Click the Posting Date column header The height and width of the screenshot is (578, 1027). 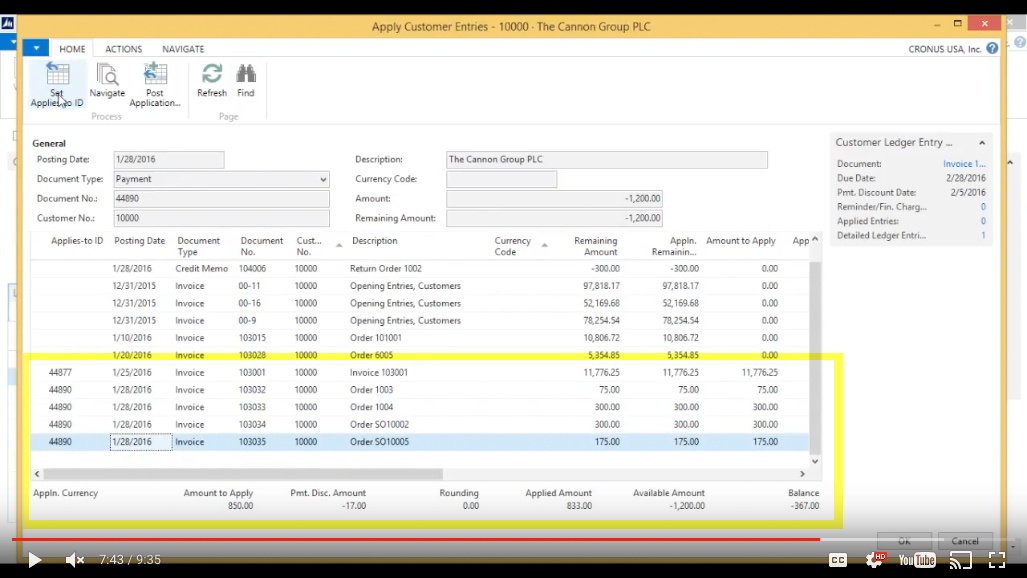(140, 241)
